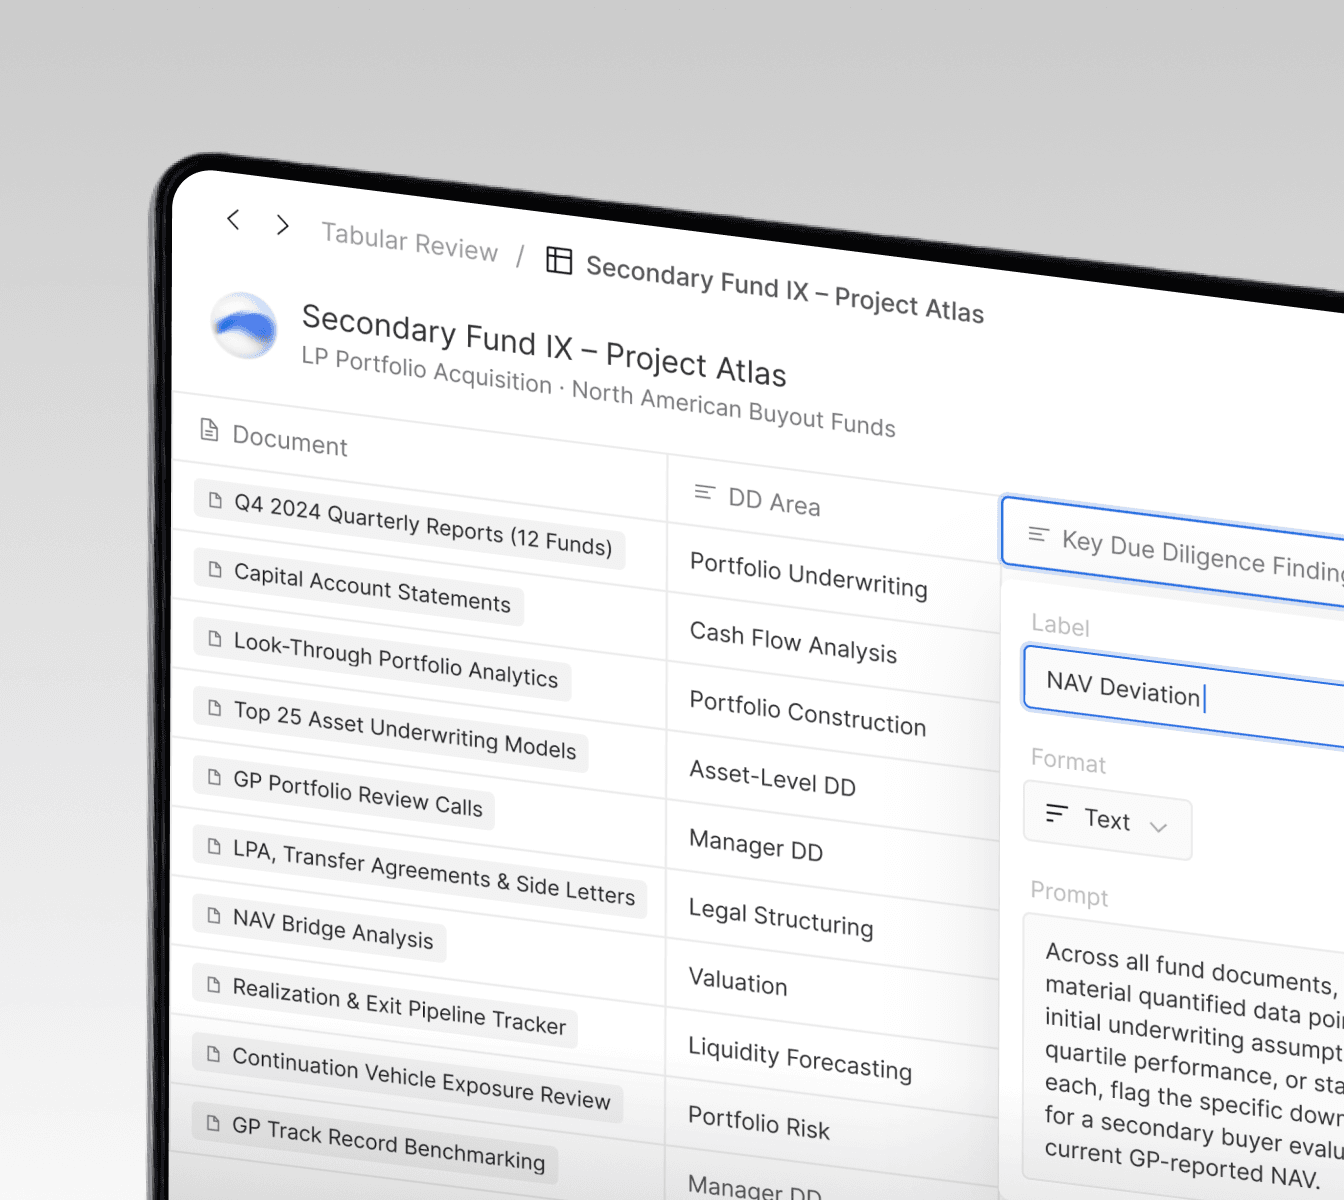Click file icon of GP Portfolio Review Calls

click(x=214, y=777)
